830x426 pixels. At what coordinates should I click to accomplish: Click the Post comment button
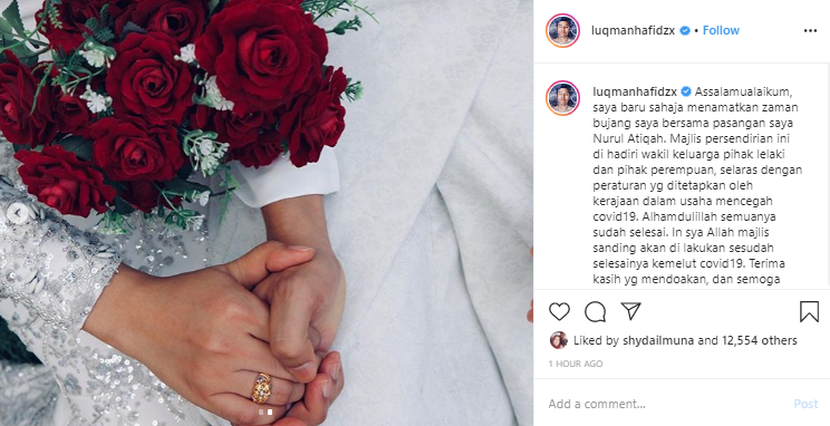[x=806, y=404]
